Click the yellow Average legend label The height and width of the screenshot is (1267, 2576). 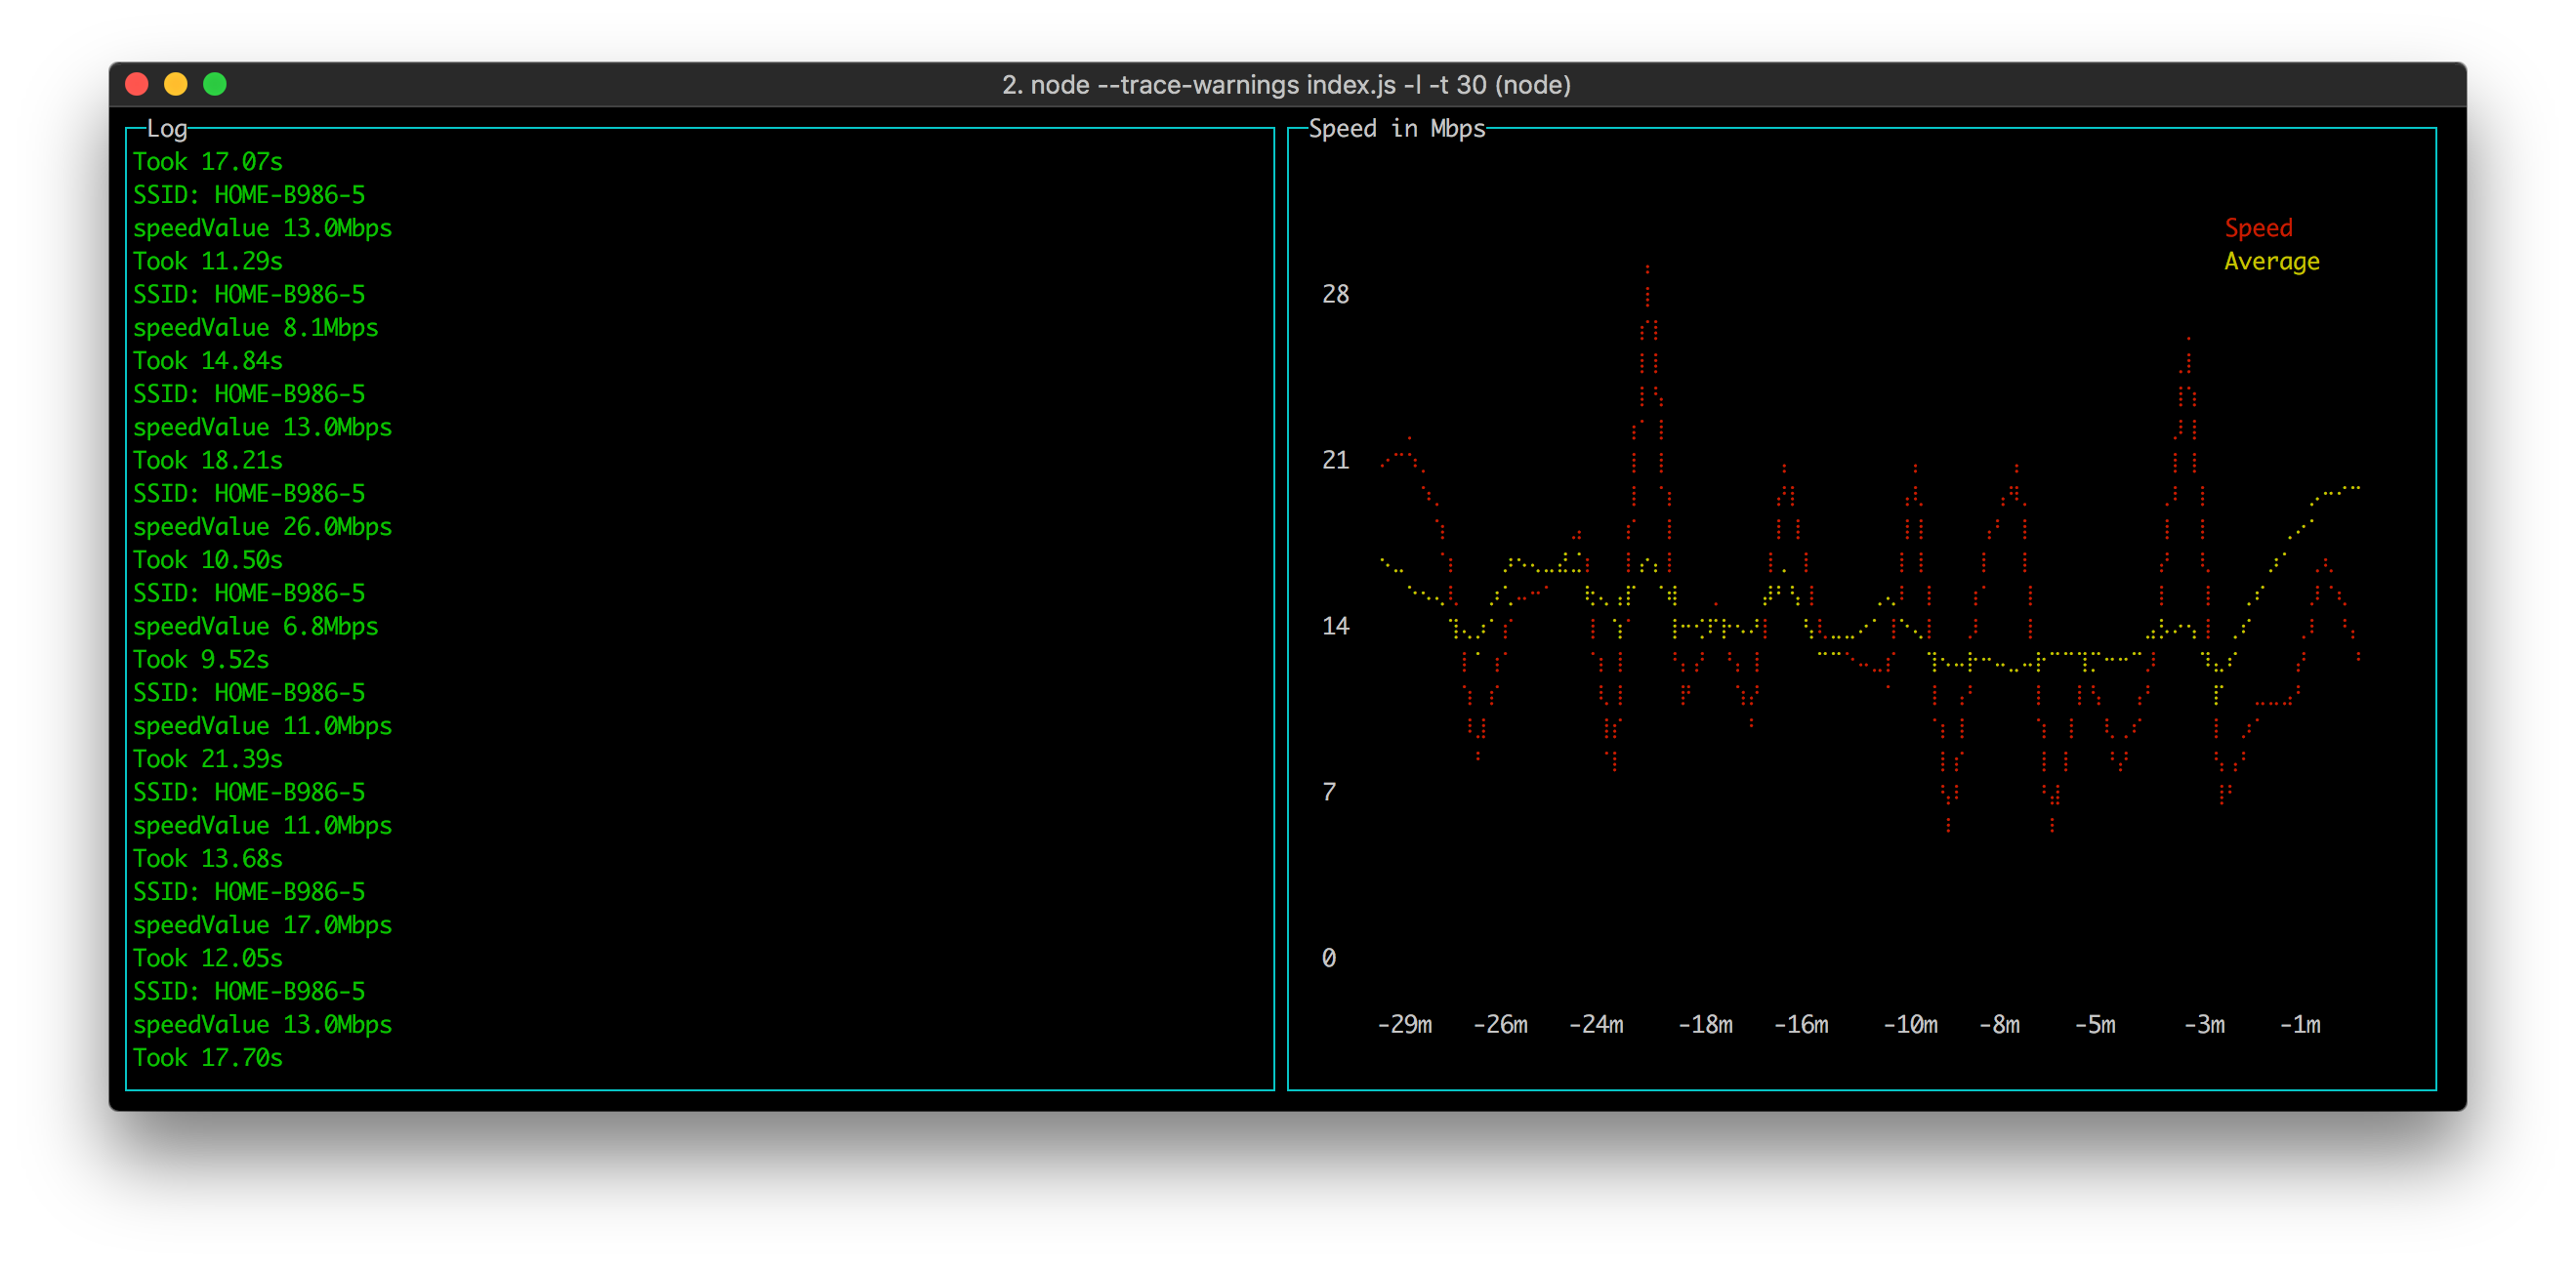pos(2271,262)
